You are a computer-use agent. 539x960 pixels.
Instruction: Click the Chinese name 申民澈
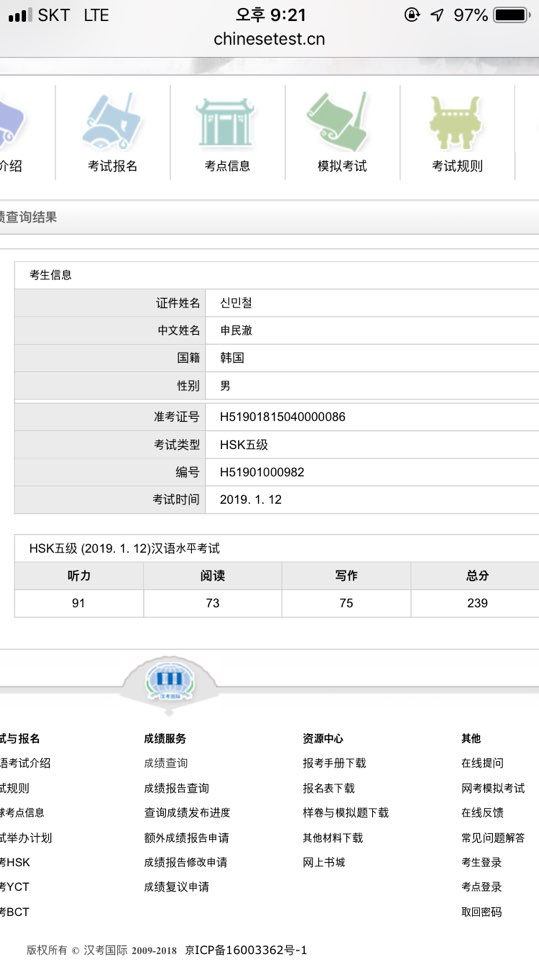pos(236,331)
